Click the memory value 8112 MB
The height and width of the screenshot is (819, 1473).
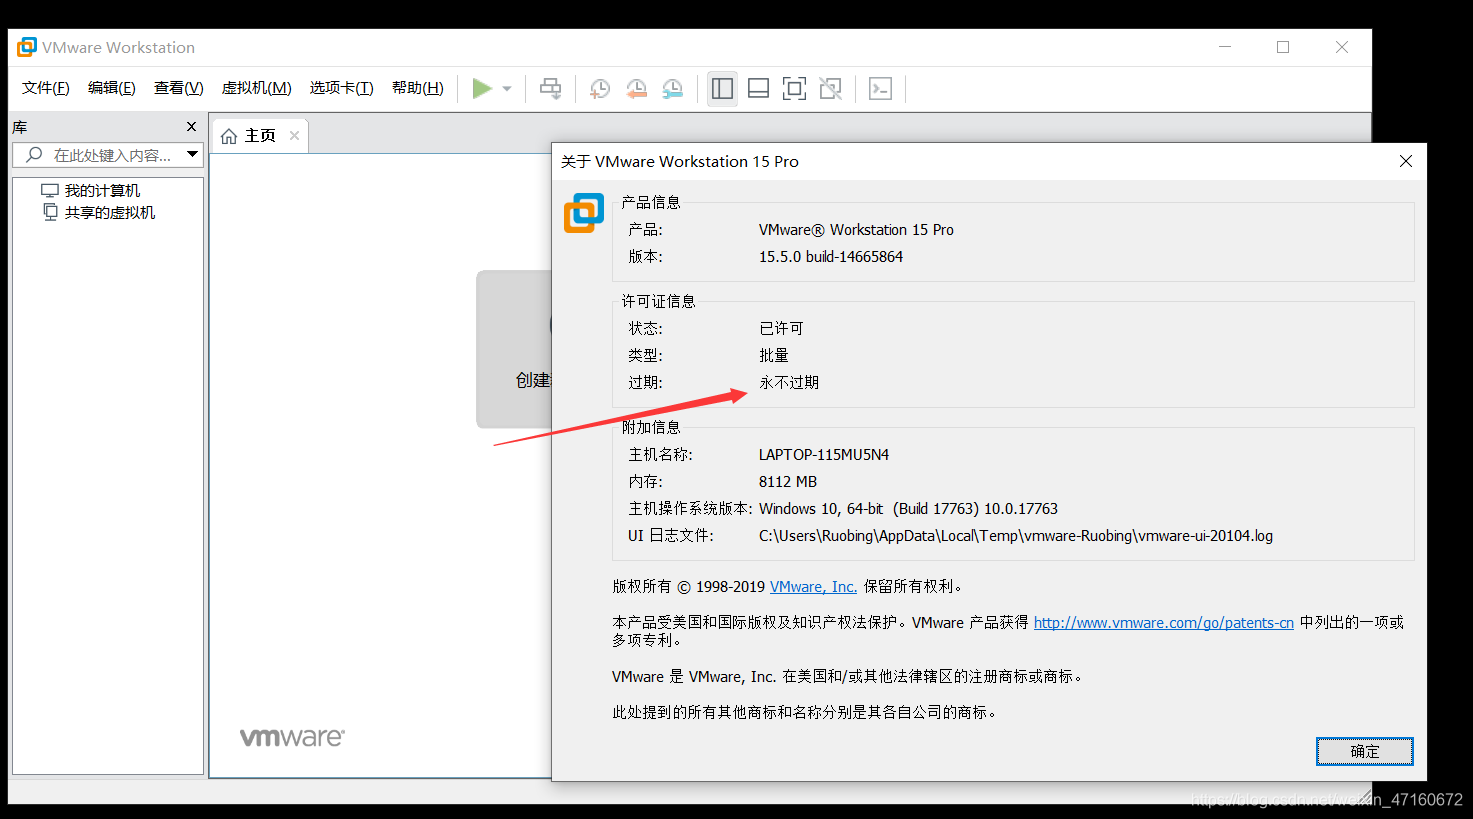coord(788,482)
